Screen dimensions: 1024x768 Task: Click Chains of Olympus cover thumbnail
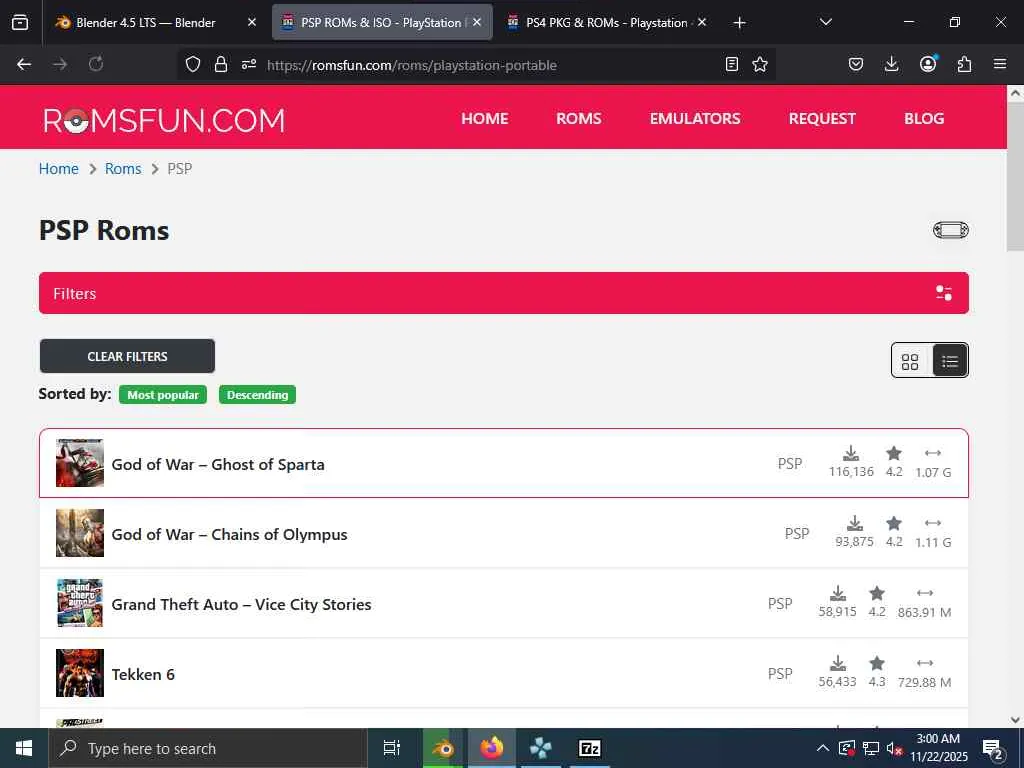click(x=80, y=533)
